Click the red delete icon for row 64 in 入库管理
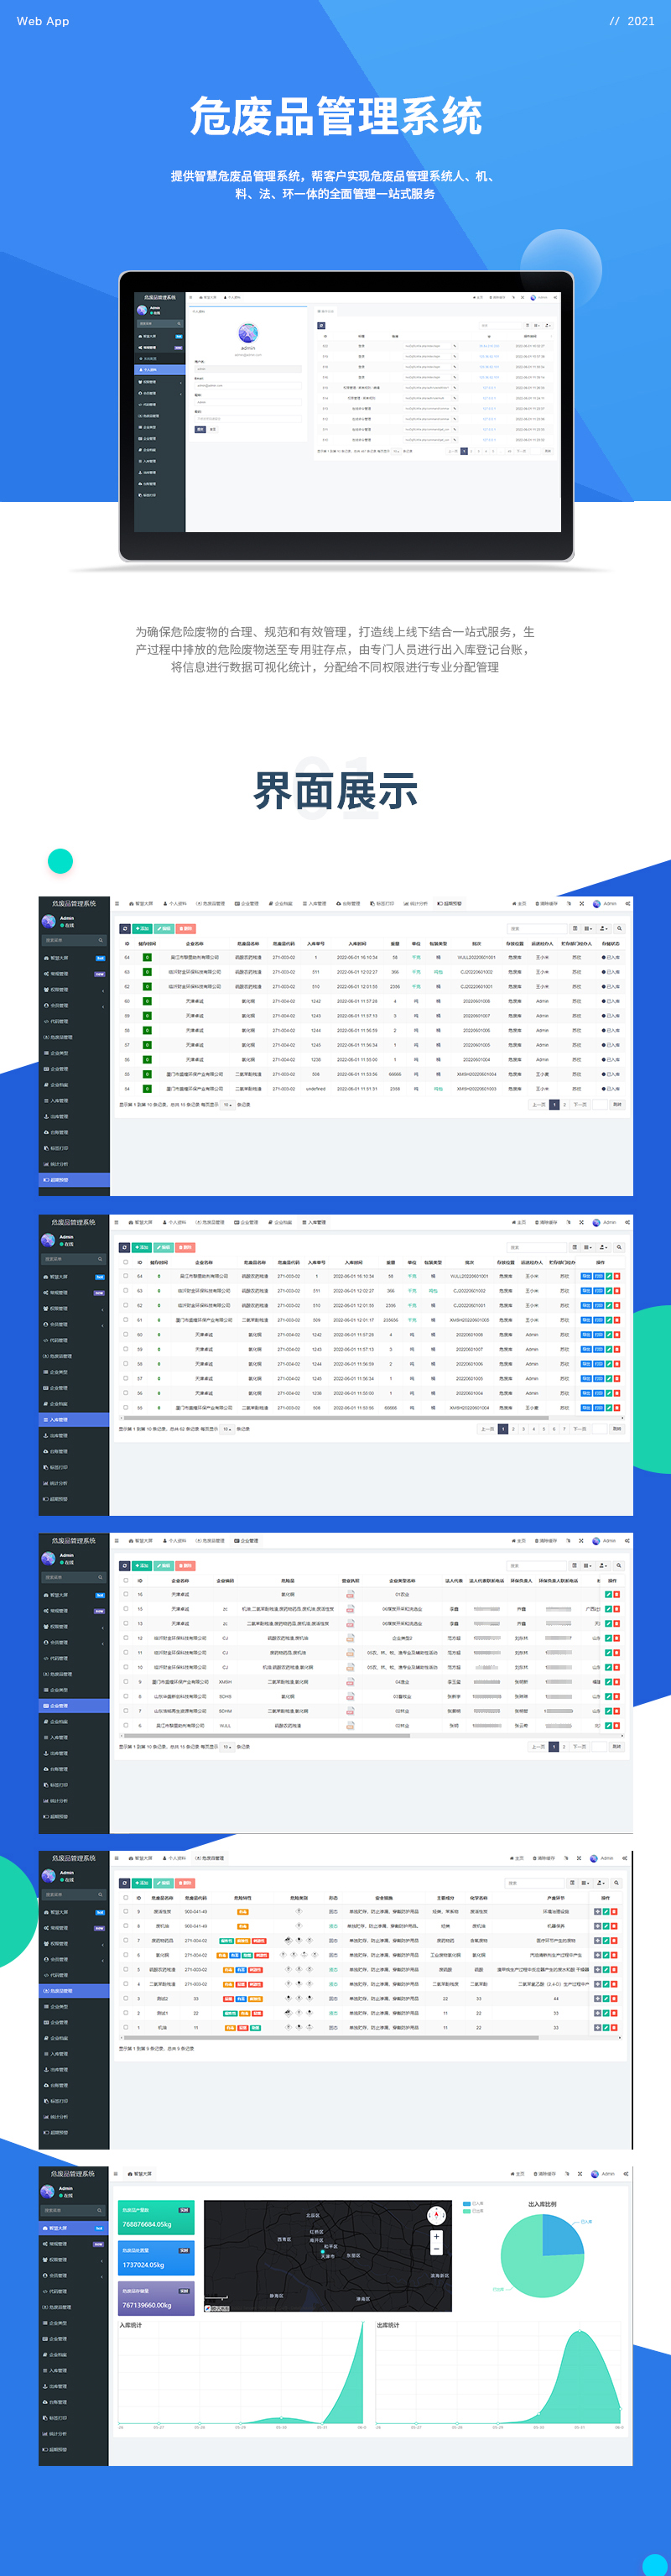 click(617, 1276)
